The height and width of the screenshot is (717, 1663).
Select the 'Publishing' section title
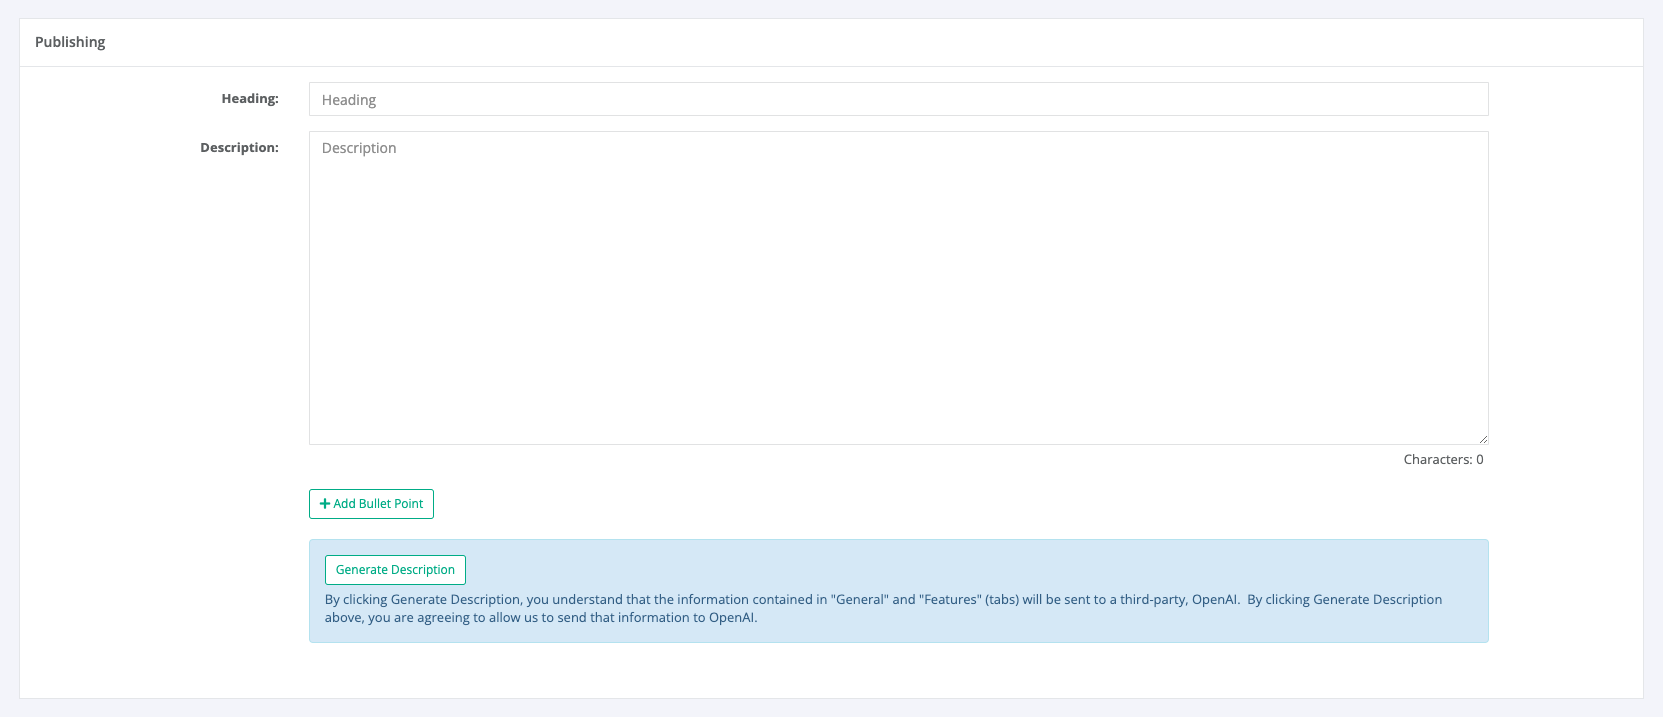tap(70, 42)
